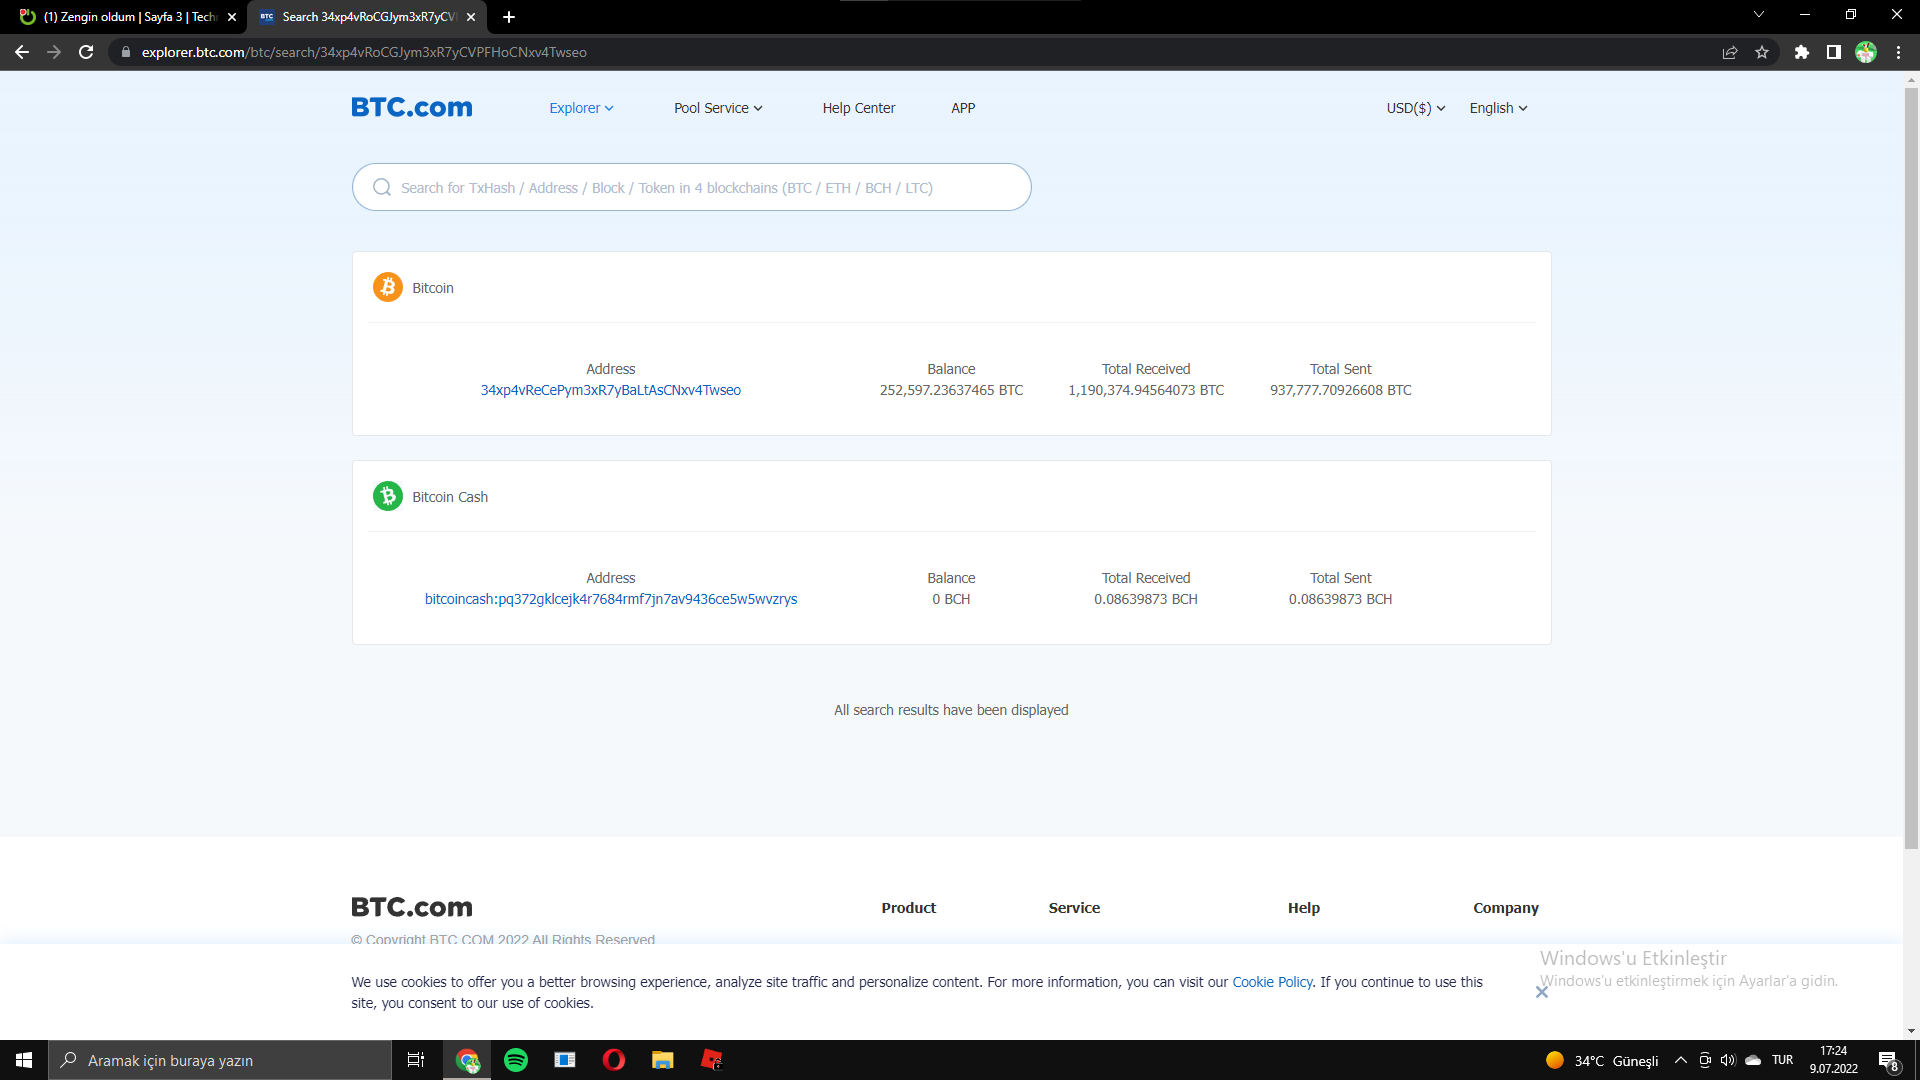This screenshot has height=1080, width=1920.
Task: Dismiss the cookie notice with X
Action: pyautogui.click(x=1541, y=992)
